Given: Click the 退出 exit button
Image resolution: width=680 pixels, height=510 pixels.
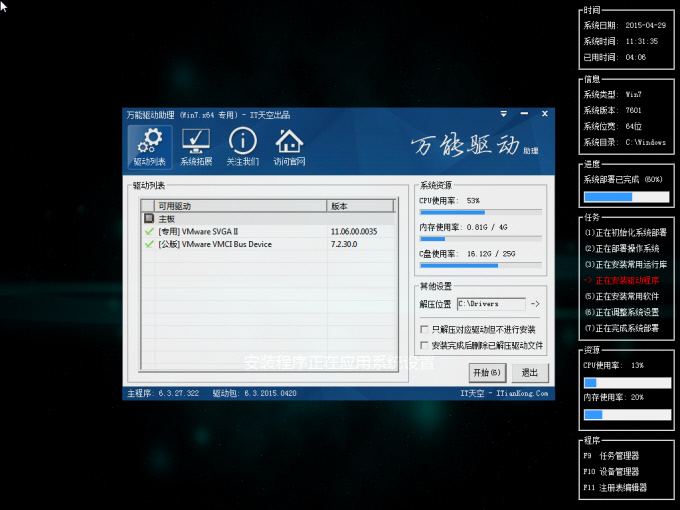Looking at the screenshot, I should 530,373.
